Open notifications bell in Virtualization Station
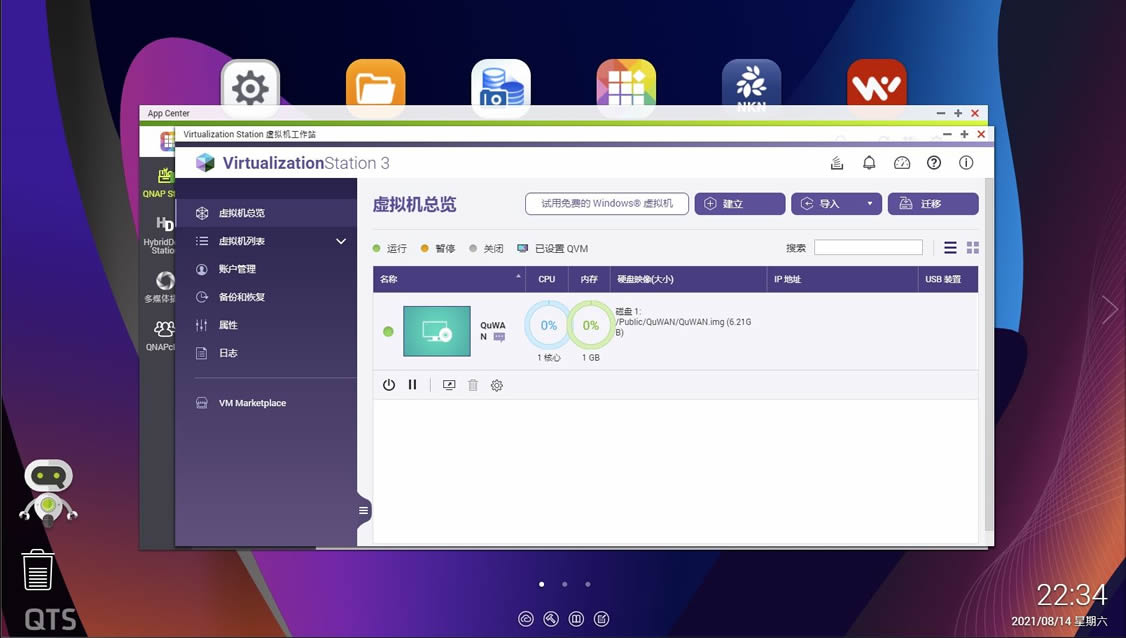The height and width of the screenshot is (638, 1126). coord(869,163)
